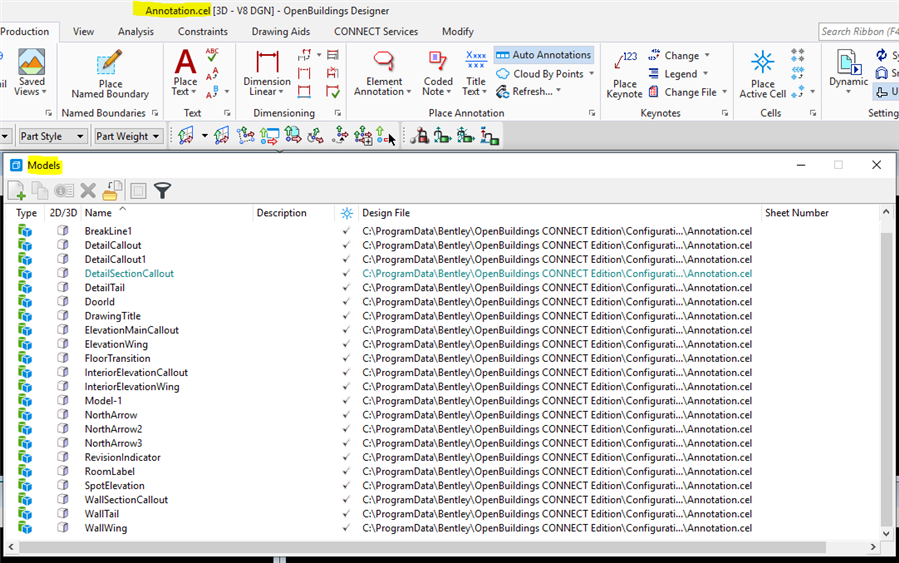Image resolution: width=899 pixels, height=563 pixels.
Task: Click the Place Active Cell starburst icon
Action: coord(763,62)
